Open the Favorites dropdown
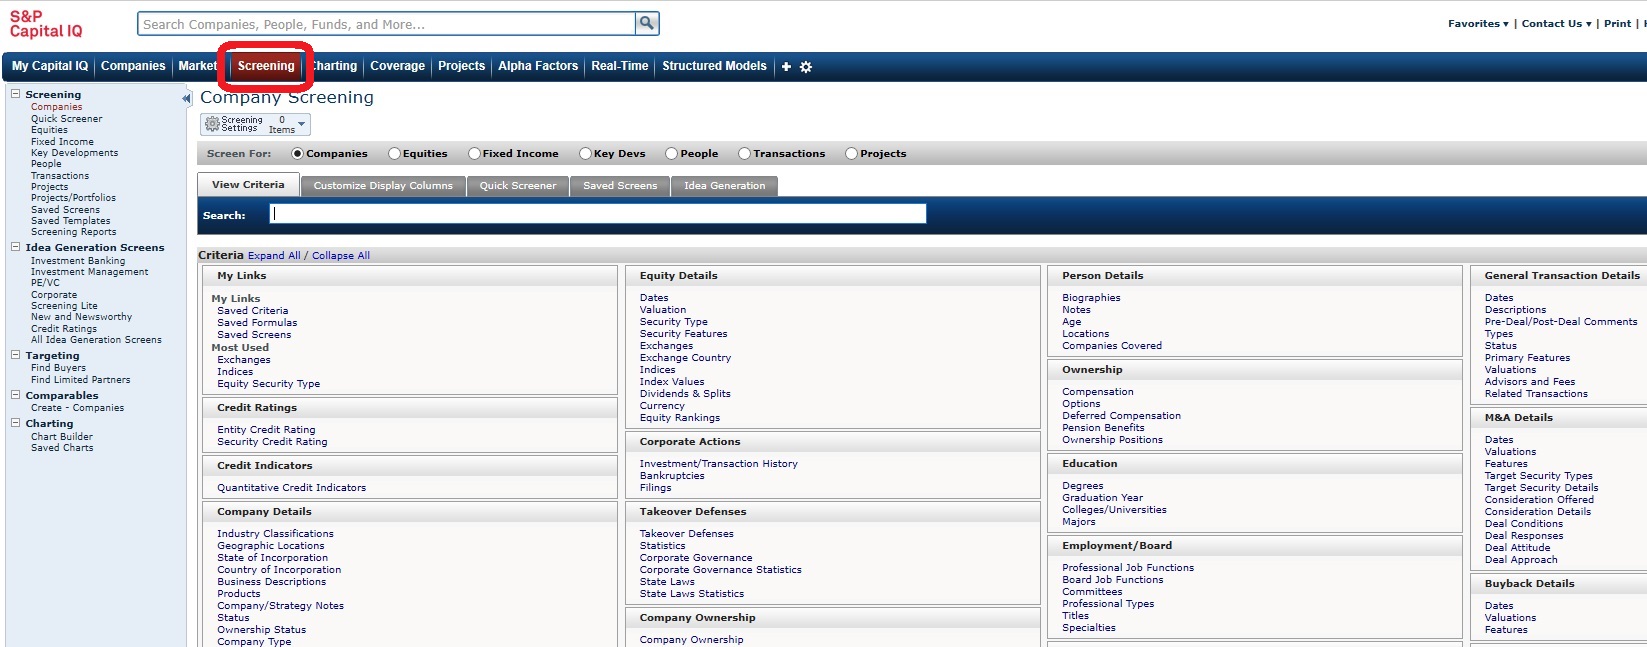Viewport: 1647px width, 647px height. pyautogui.click(x=1478, y=24)
